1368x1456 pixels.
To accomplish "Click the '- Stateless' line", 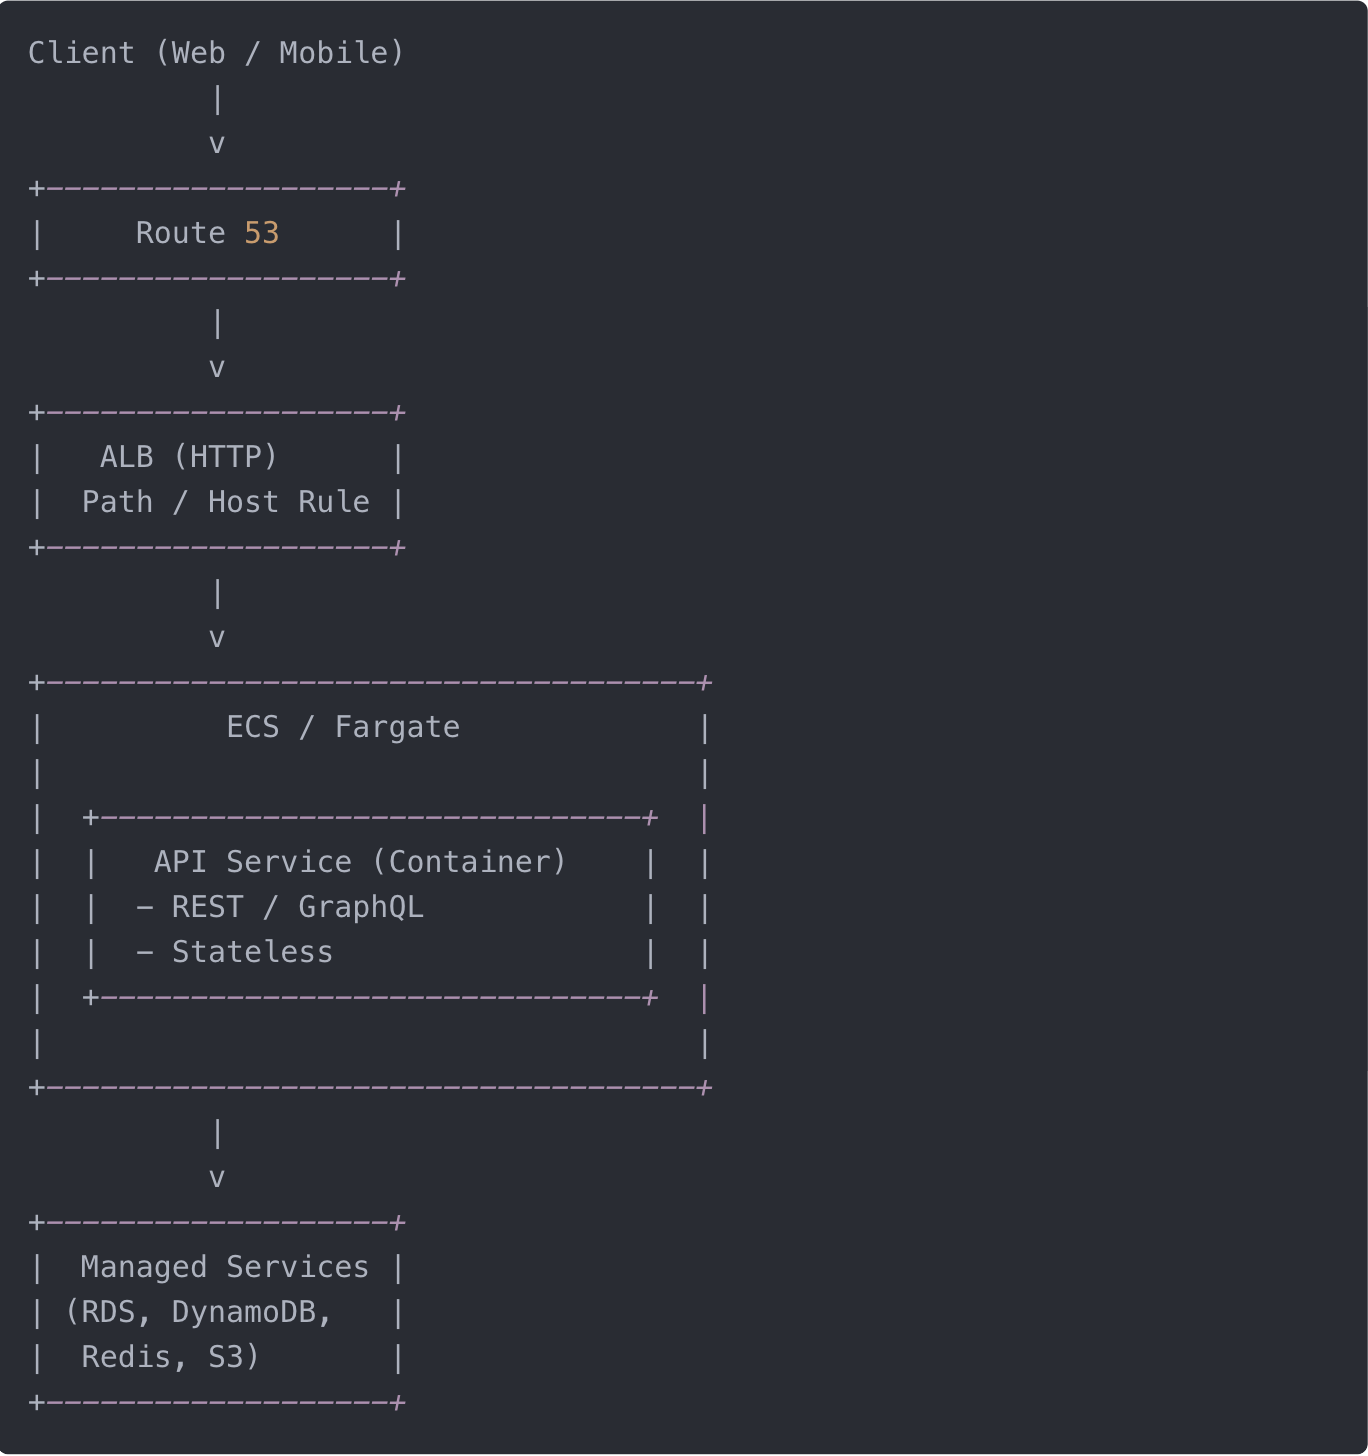I will [x=234, y=952].
